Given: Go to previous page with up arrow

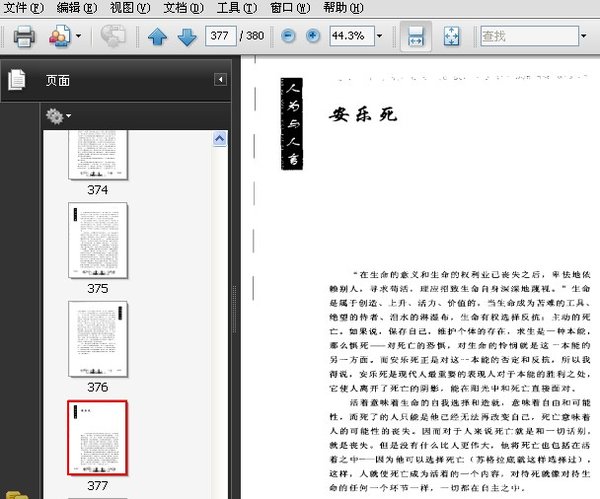Looking at the screenshot, I should 157,37.
